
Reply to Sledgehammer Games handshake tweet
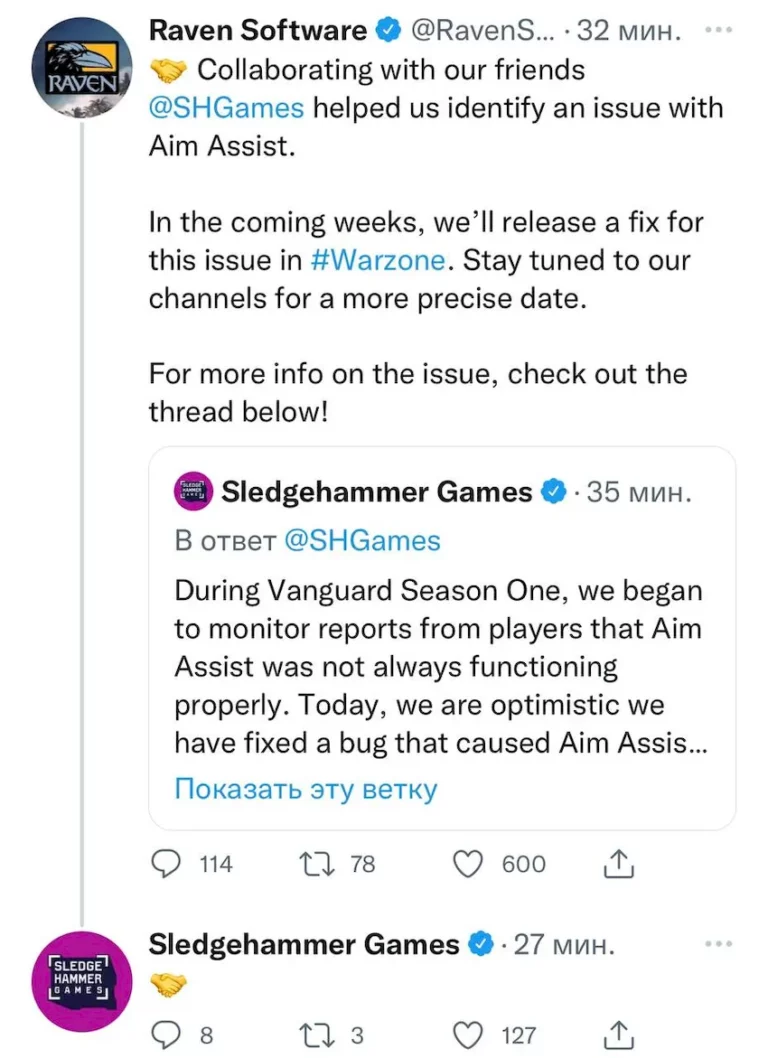click(x=165, y=1035)
